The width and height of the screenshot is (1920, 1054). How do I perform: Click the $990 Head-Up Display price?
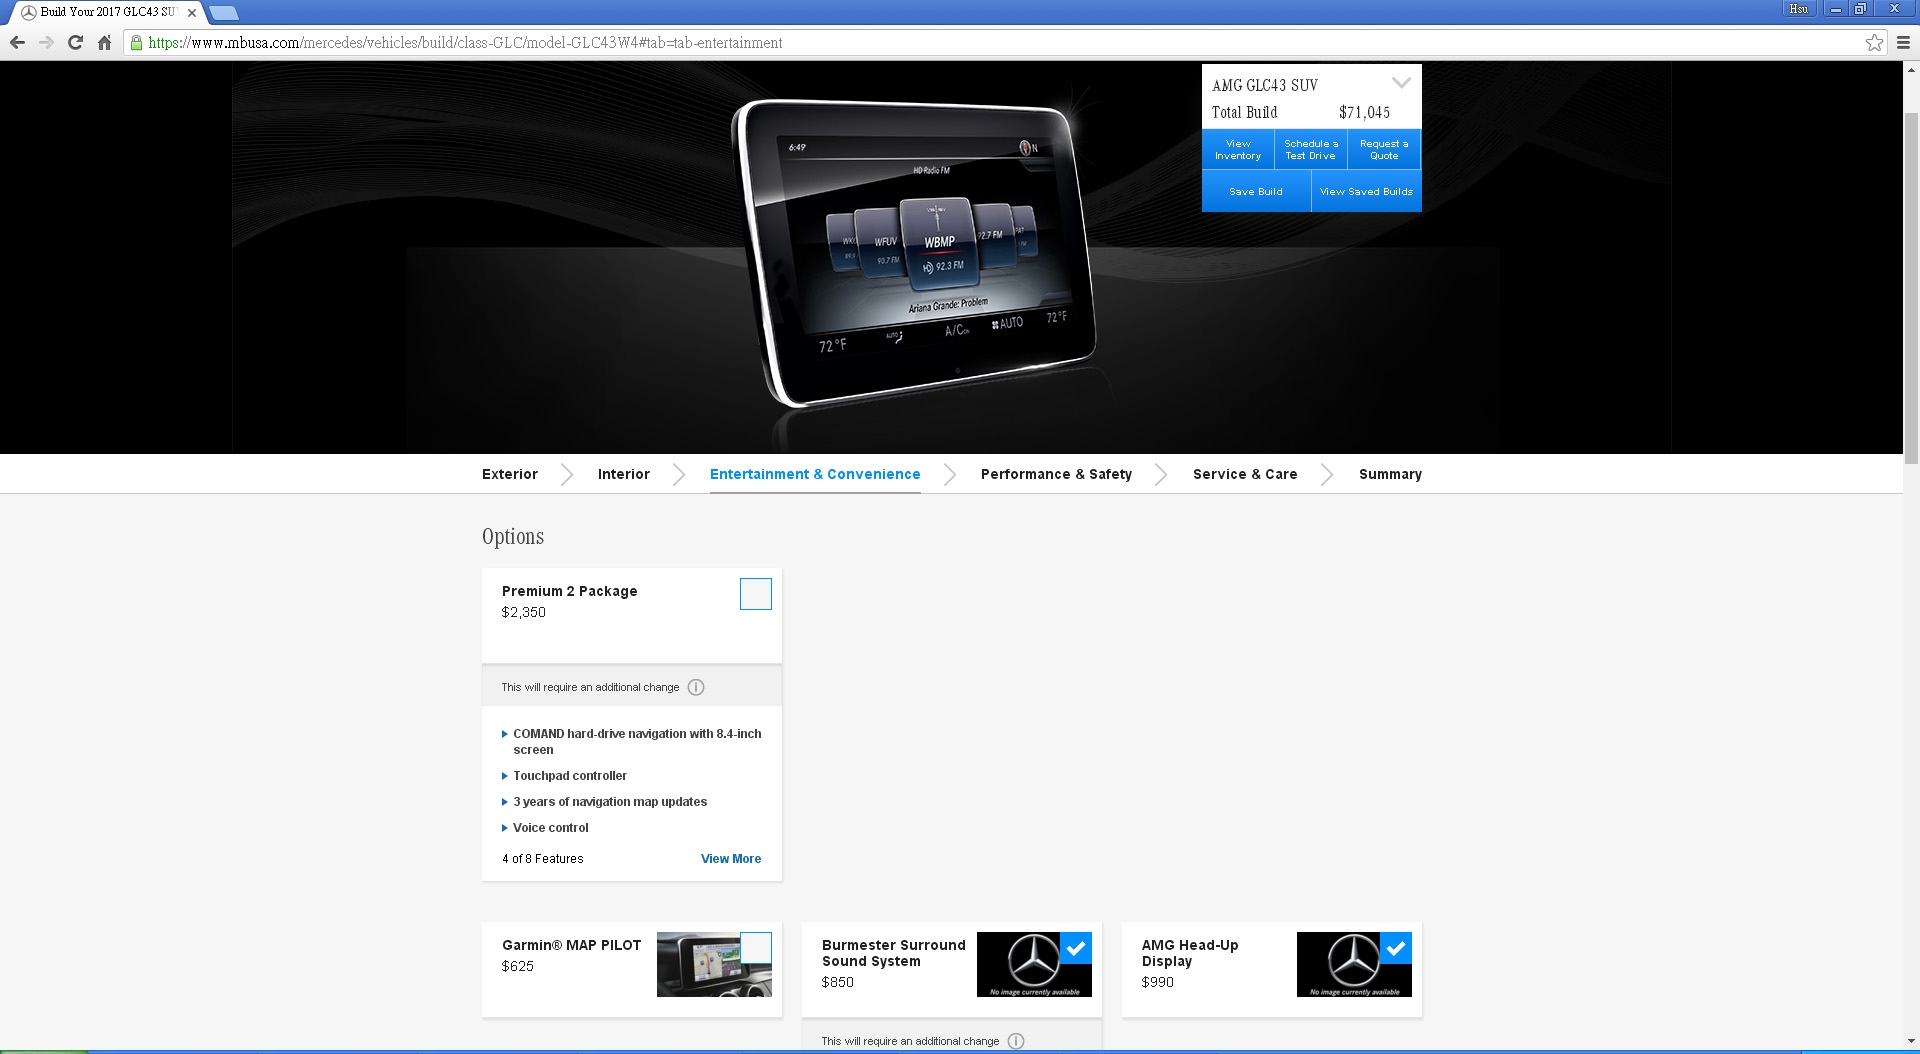(x=1158, y=982)
